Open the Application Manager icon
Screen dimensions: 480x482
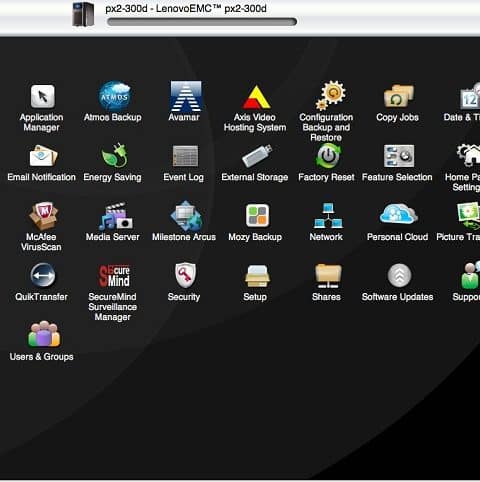(x=42, y=96)
